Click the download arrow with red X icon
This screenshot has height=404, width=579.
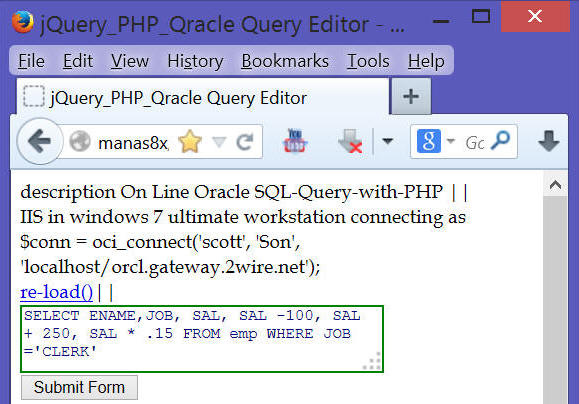(x=350, y=141)
